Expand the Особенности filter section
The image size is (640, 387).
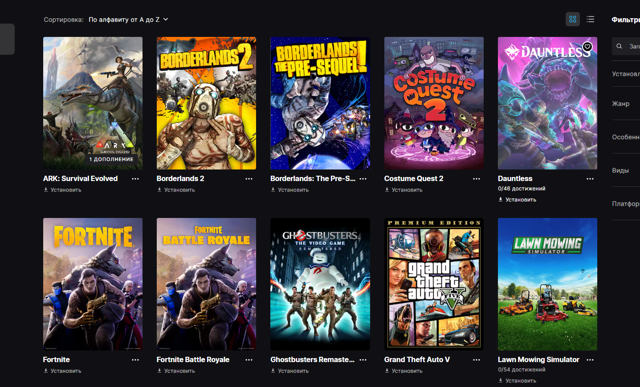pyautogui.click(x=626, y=137)
